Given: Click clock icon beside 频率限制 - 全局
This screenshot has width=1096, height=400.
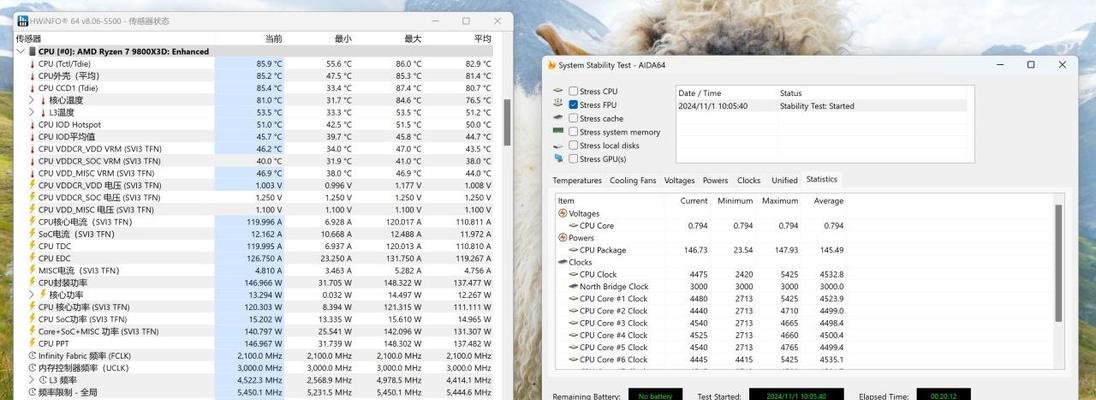Looking at the screenshot, I should 32,392.
